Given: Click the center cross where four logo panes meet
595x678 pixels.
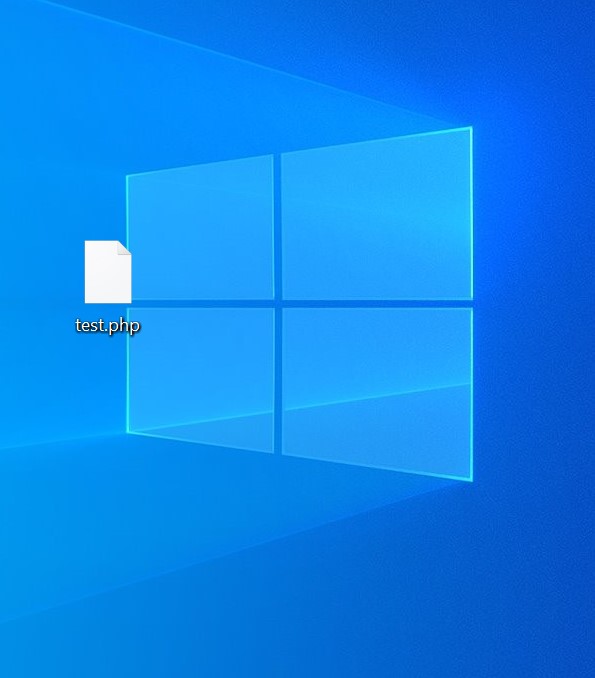Looking at the screenshot, I should pyautogui.click(x=278, y=304).
